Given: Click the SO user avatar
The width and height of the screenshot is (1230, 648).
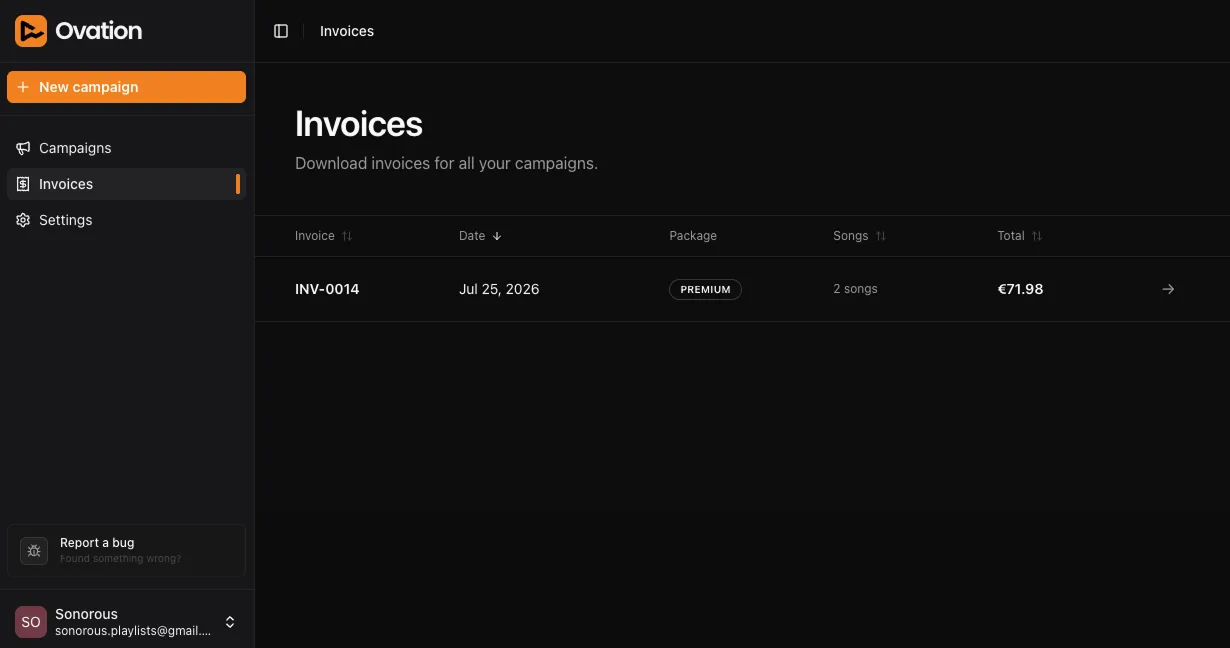Looking at the screenshot, I should pos(31,622).
